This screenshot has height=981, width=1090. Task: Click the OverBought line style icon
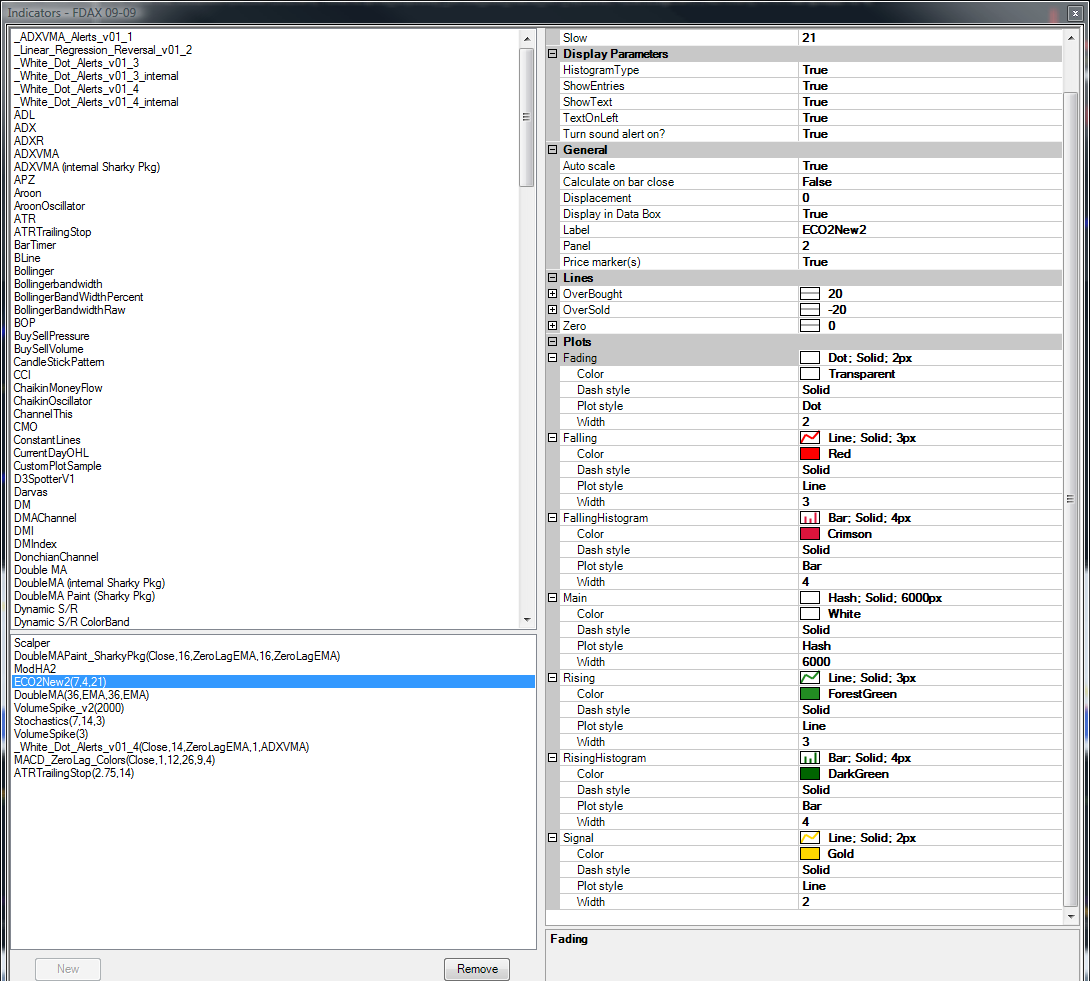809,294
